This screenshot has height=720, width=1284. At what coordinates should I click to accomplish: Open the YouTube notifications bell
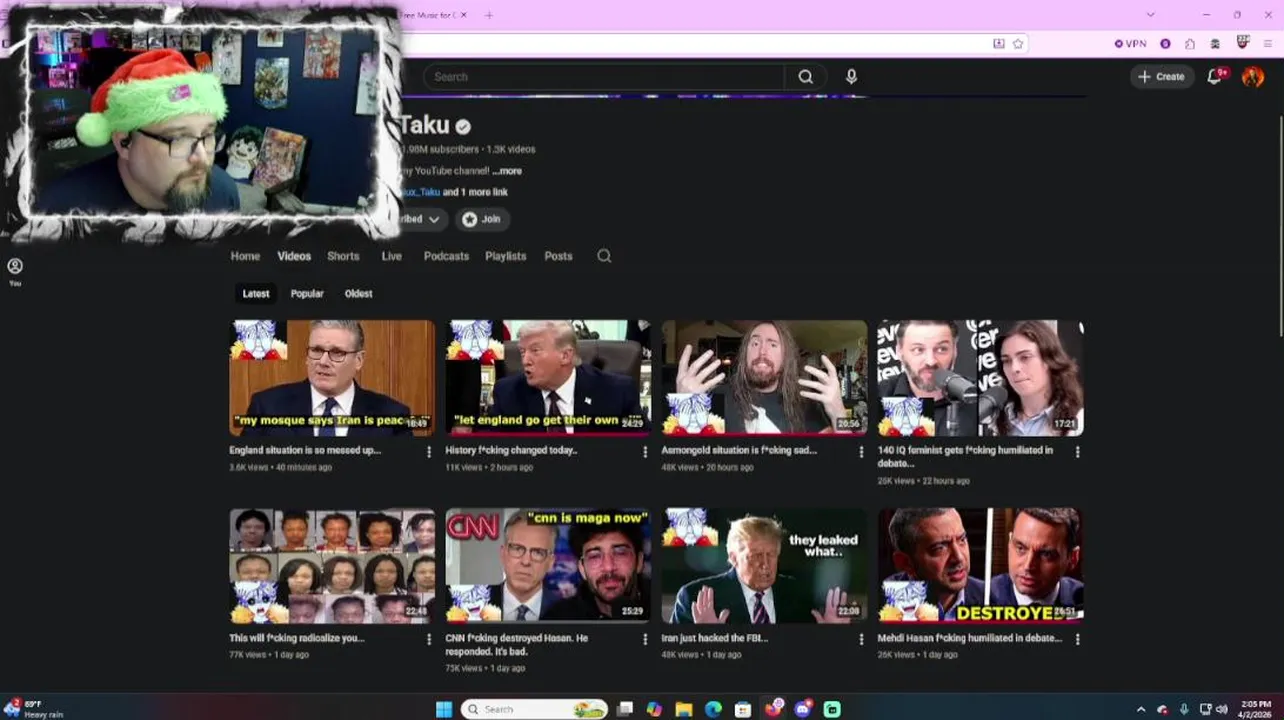tap(1215, 76)
